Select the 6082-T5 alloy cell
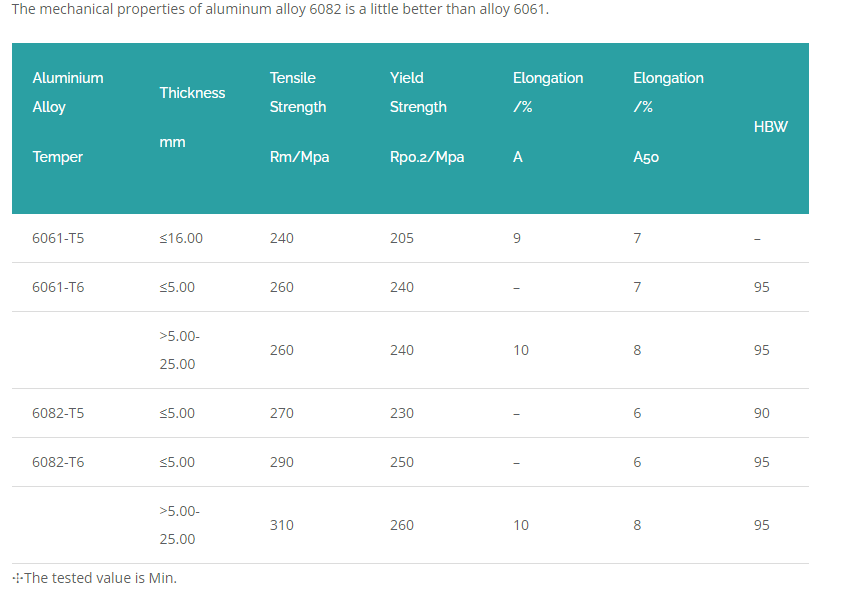 (x=58, y=413)
